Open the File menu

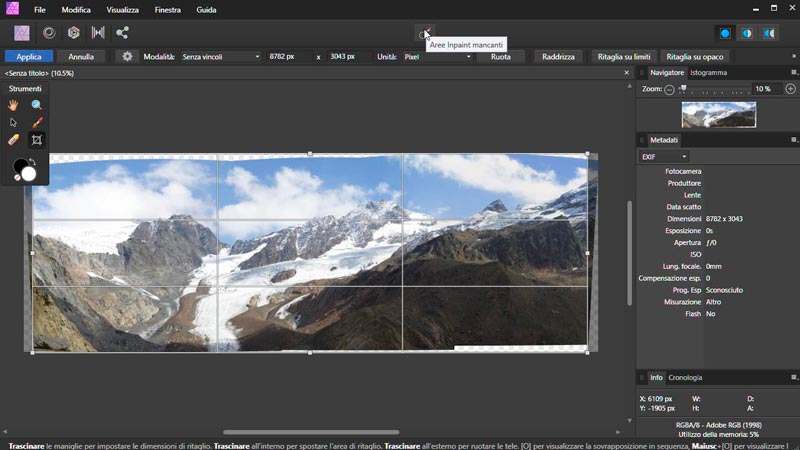39,10
